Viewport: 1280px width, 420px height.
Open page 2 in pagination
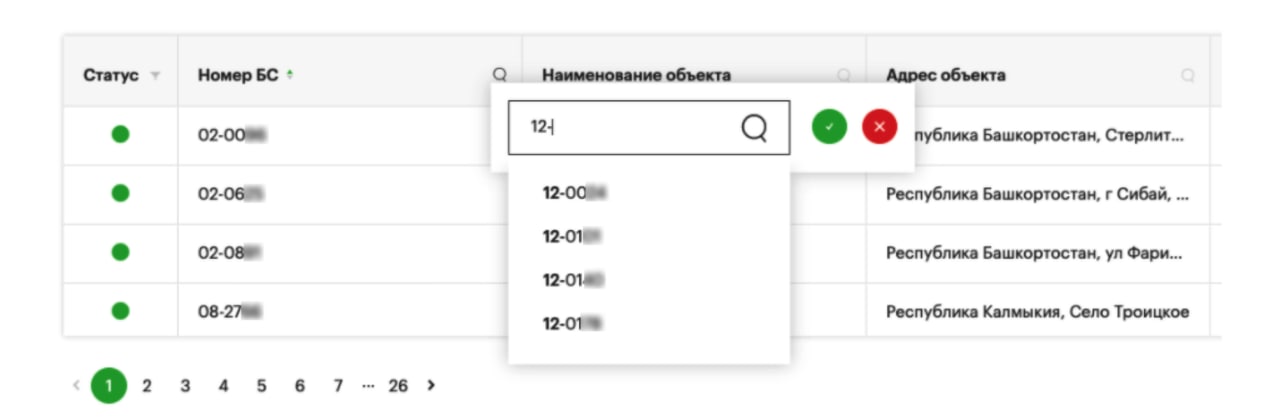(x=147, y=385)
